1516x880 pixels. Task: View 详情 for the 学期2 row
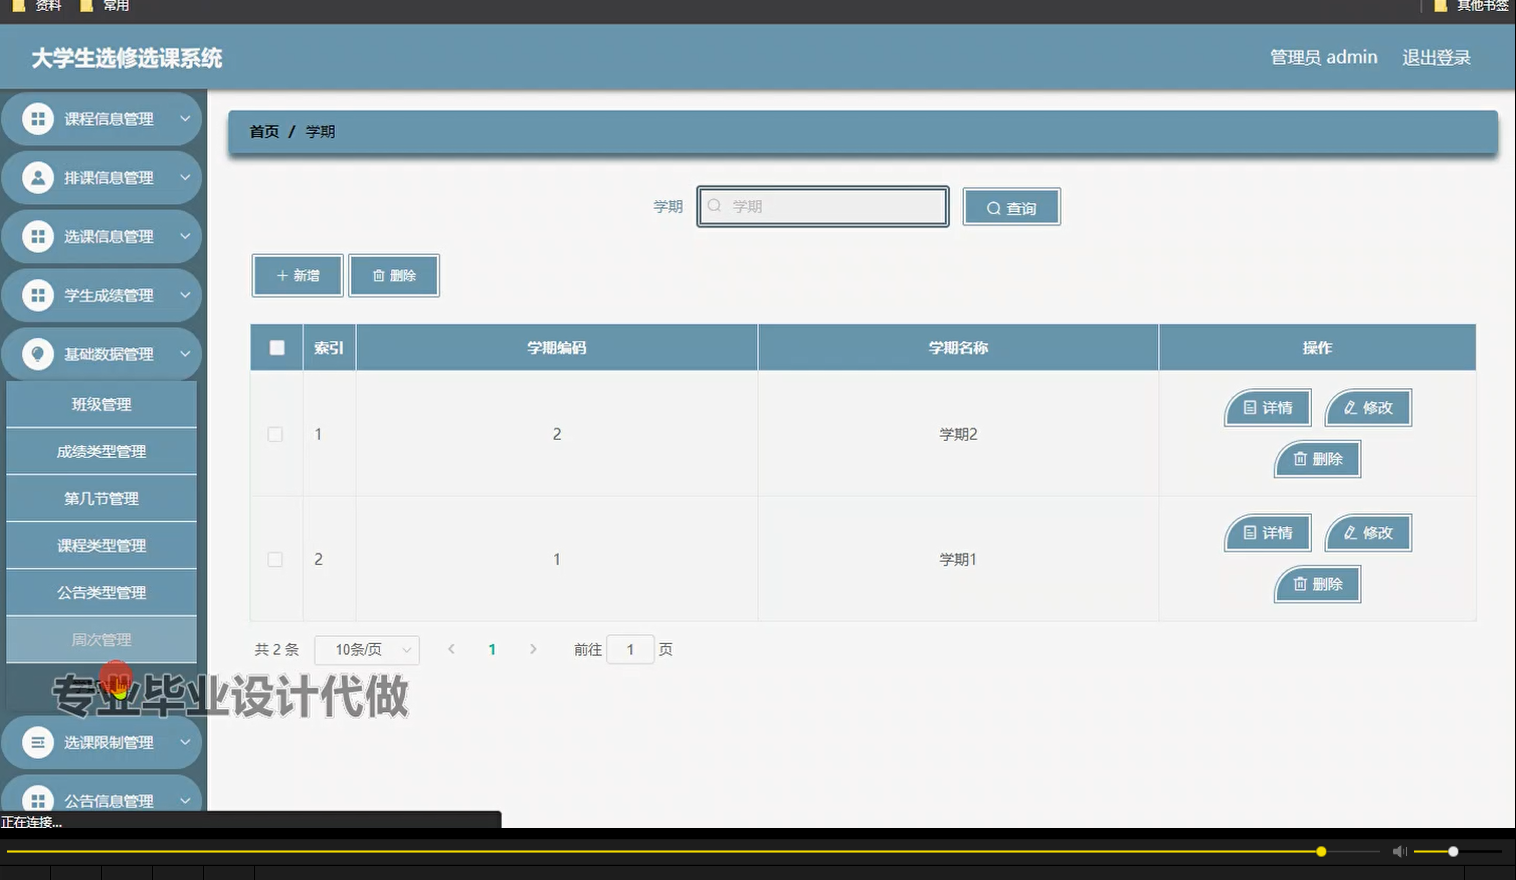tap(1268, 407)
